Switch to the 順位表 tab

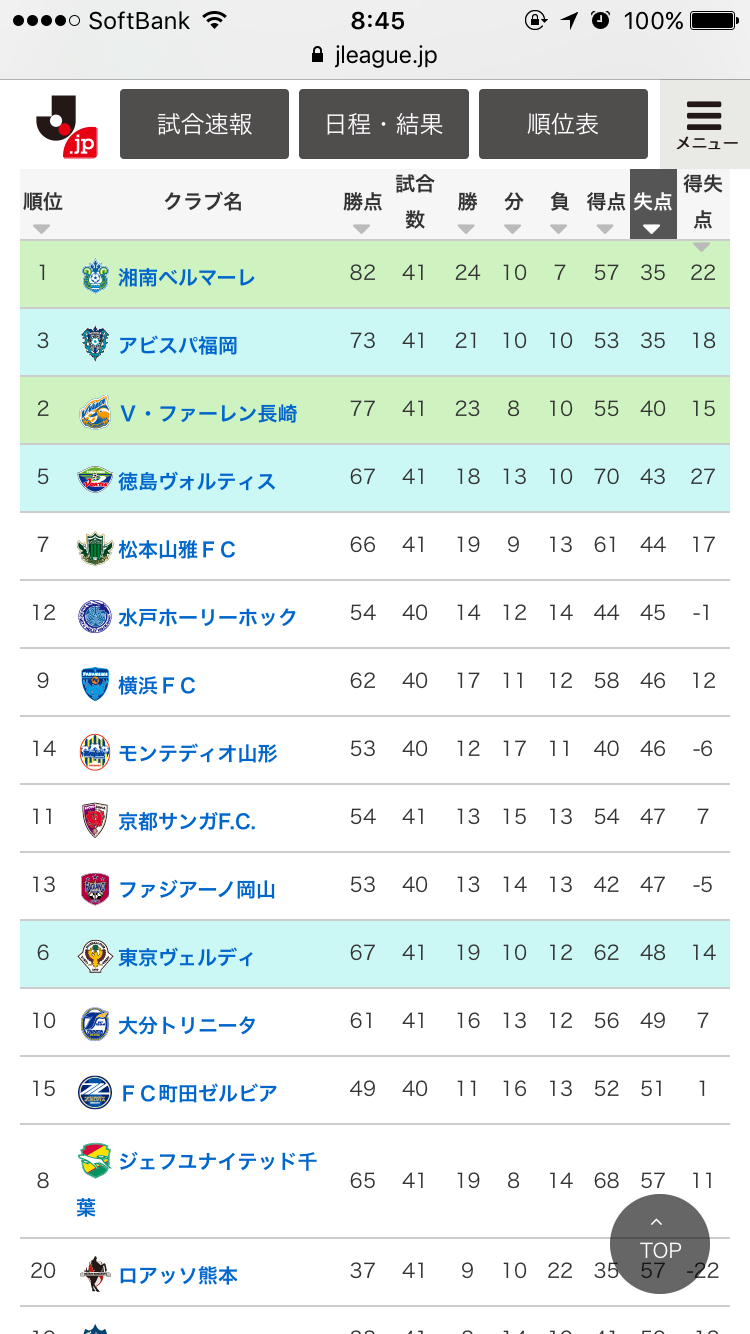point(563,124)
